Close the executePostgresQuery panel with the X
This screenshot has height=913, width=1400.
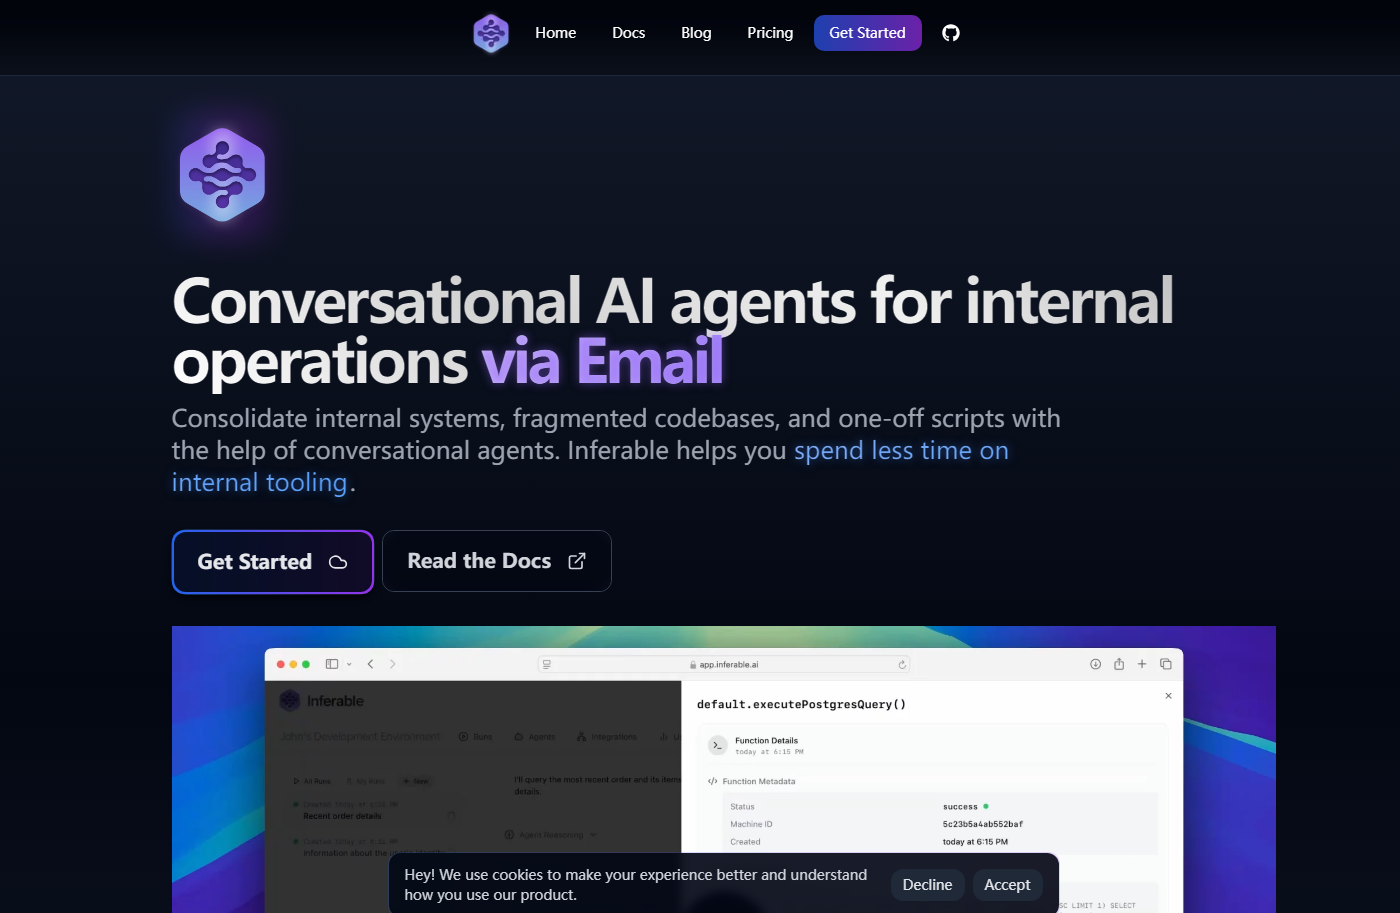(1168, 696)
